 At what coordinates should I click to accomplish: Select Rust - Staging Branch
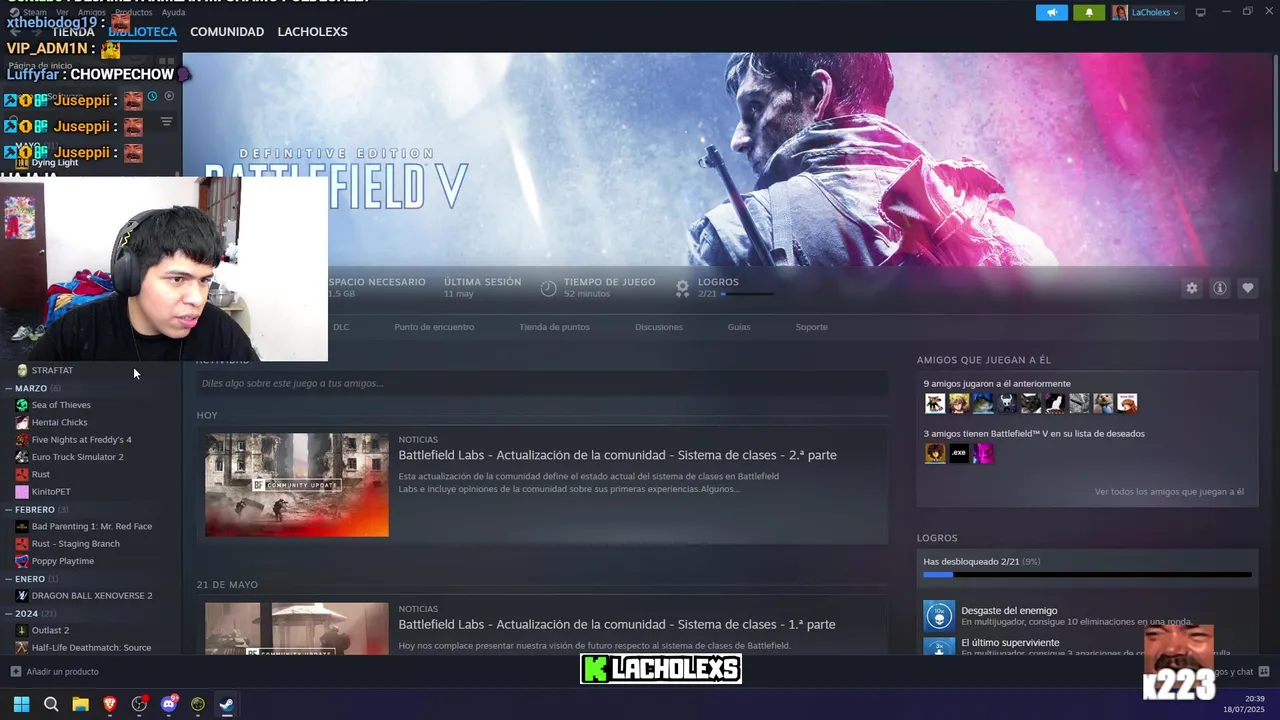(75, 544)
